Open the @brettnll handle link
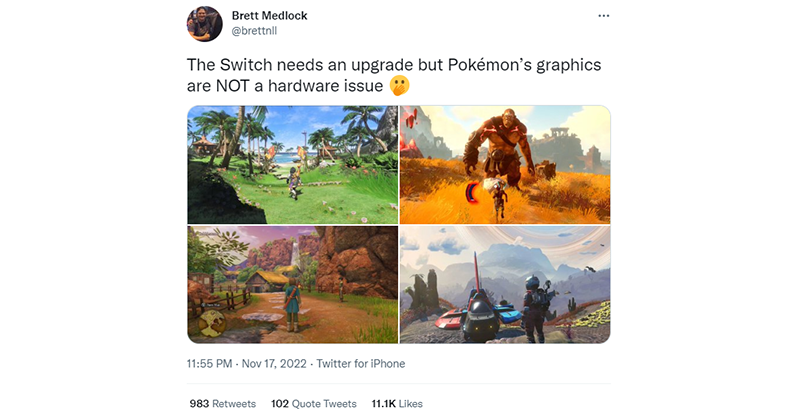800x420 pixels. [x=254, y=31]
